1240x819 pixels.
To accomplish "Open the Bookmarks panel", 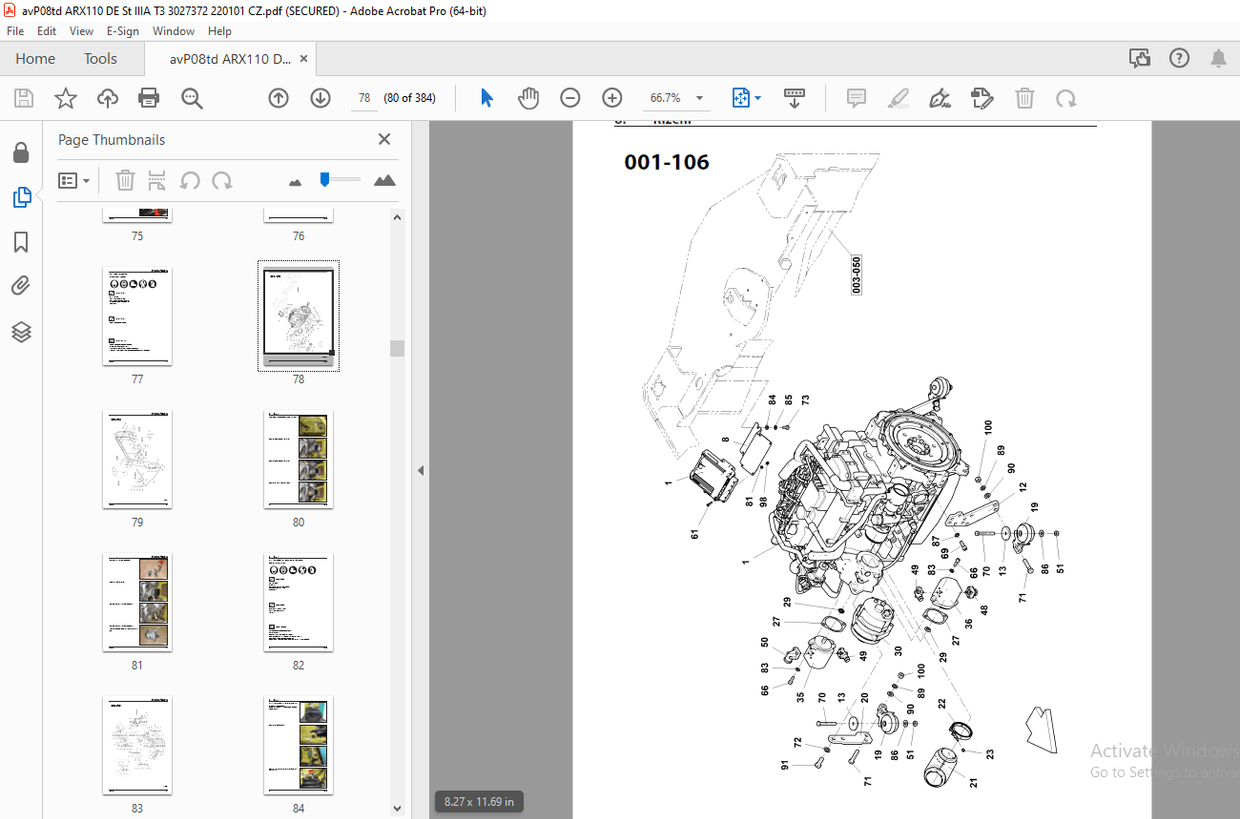I will [22, 242].
